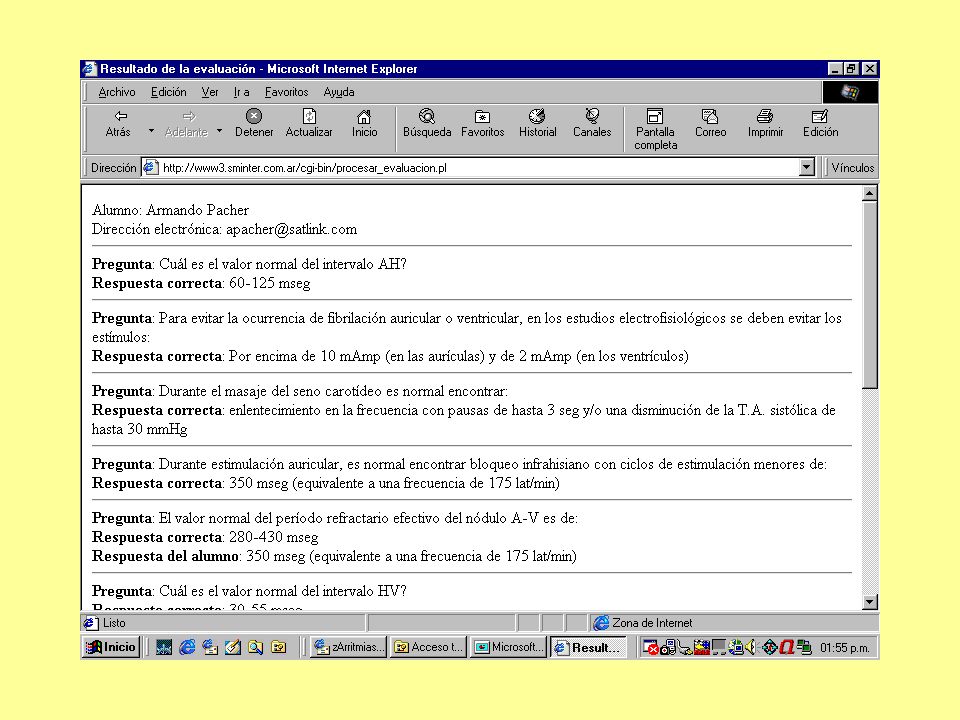Click the Respuesta del alumno line
This screenshot has width=960, height=720.
pos(334,557)
